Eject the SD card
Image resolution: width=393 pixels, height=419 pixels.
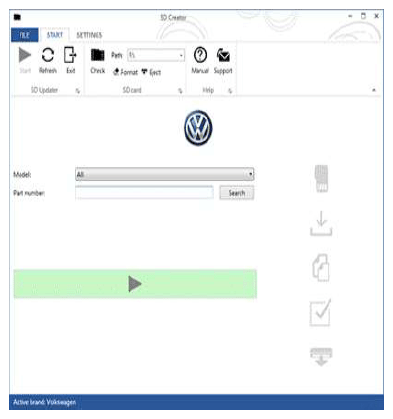pyautogui.click(x=151, y=72)
